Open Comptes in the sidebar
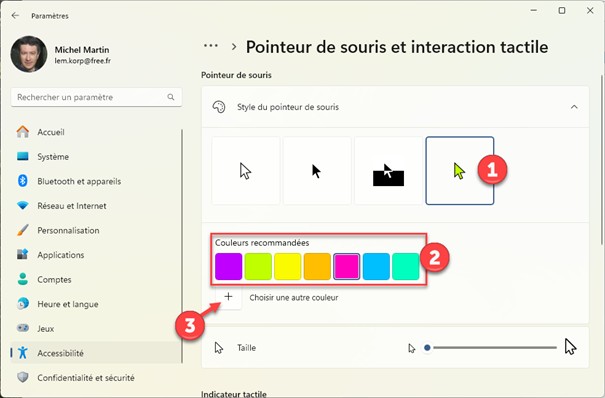This screenshot has height=398, width=605. [96, 280]
